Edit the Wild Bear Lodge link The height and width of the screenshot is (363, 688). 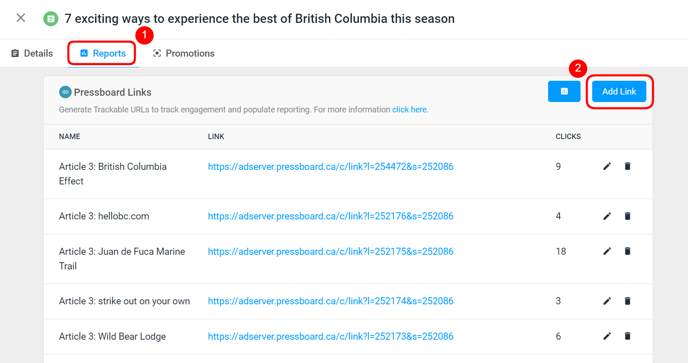(x=607, y=336)
